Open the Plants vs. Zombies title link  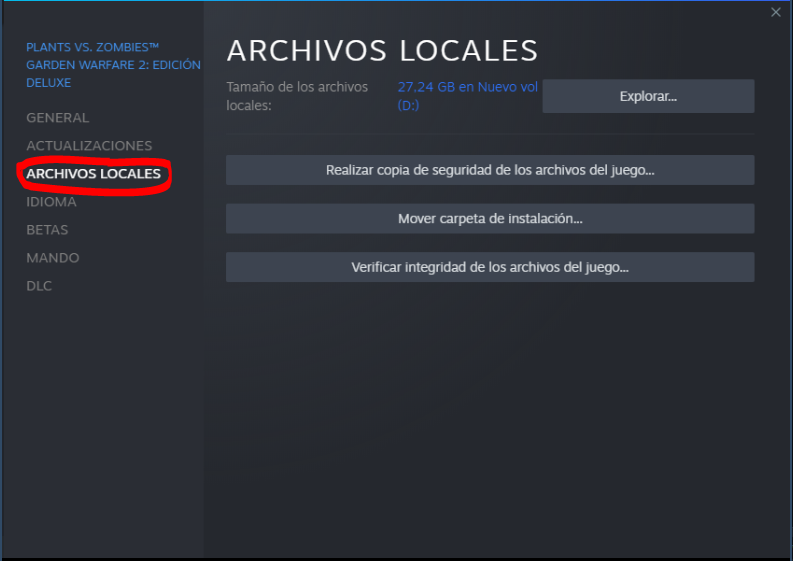pyautogui.click(x=113, y=65)
